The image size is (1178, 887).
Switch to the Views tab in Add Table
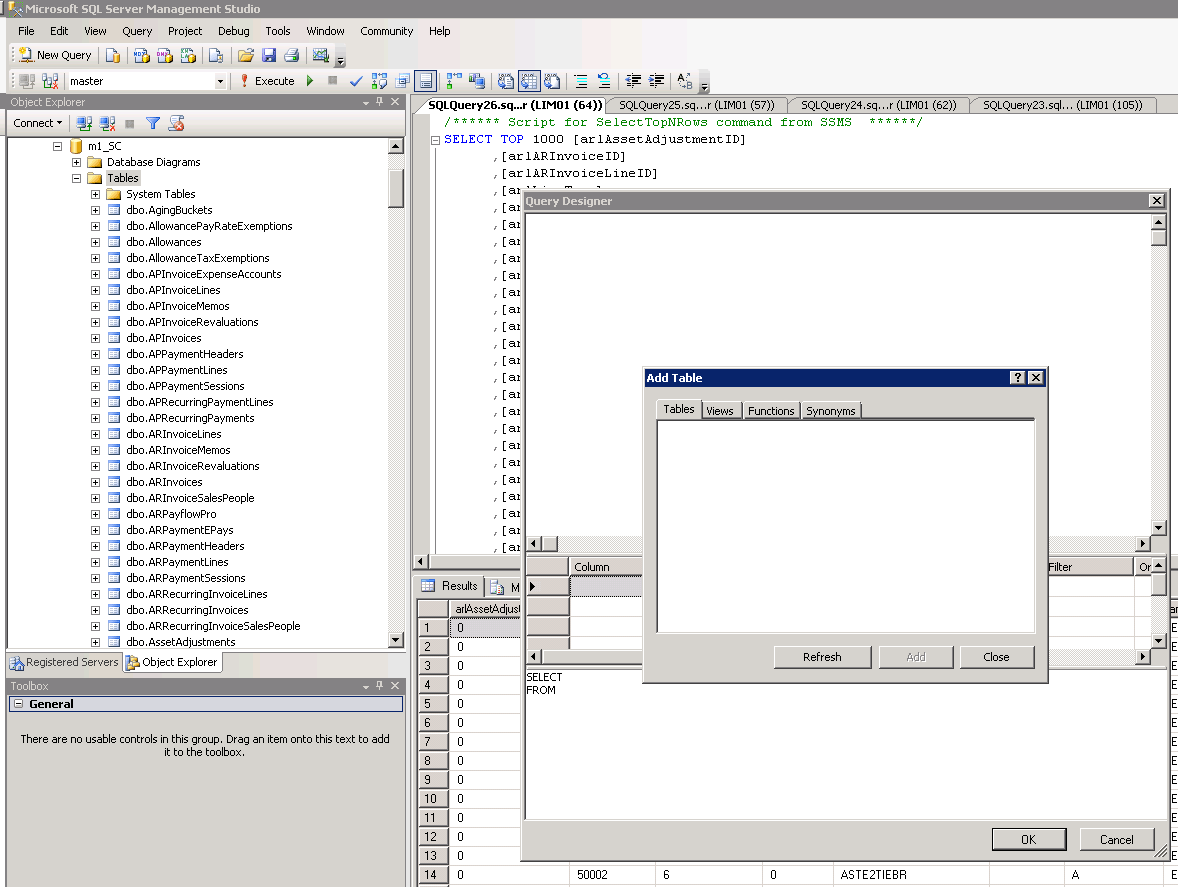click(720, 410)
